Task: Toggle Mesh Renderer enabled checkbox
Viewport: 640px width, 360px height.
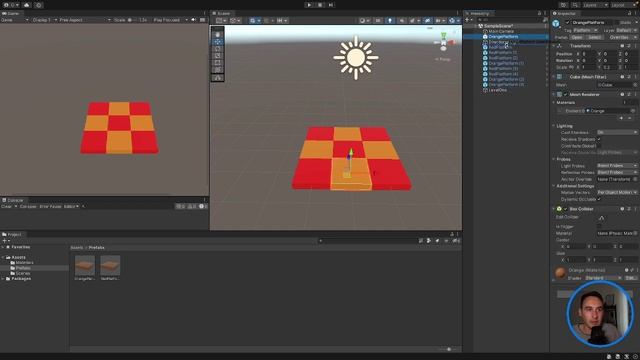Action: 565,95
